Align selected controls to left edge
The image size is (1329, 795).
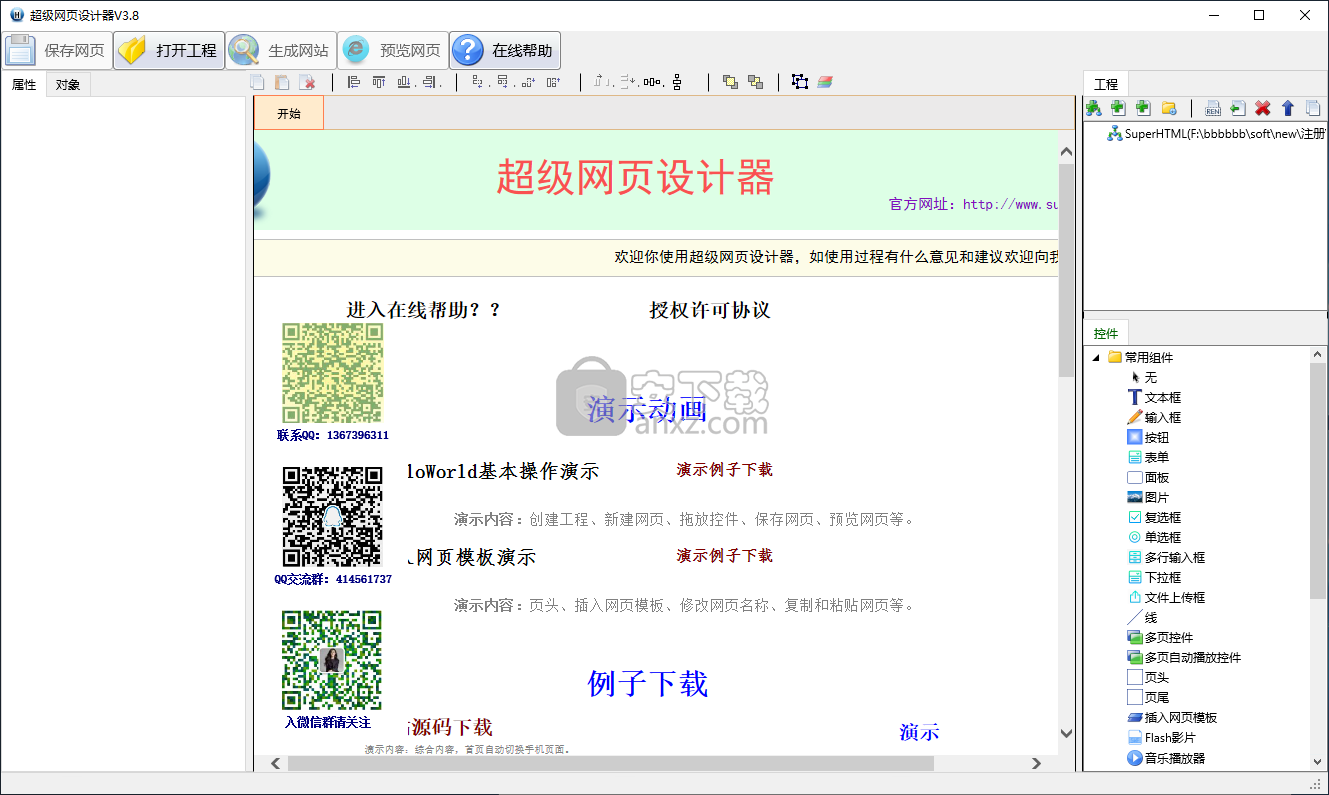(x=353, y=82)
